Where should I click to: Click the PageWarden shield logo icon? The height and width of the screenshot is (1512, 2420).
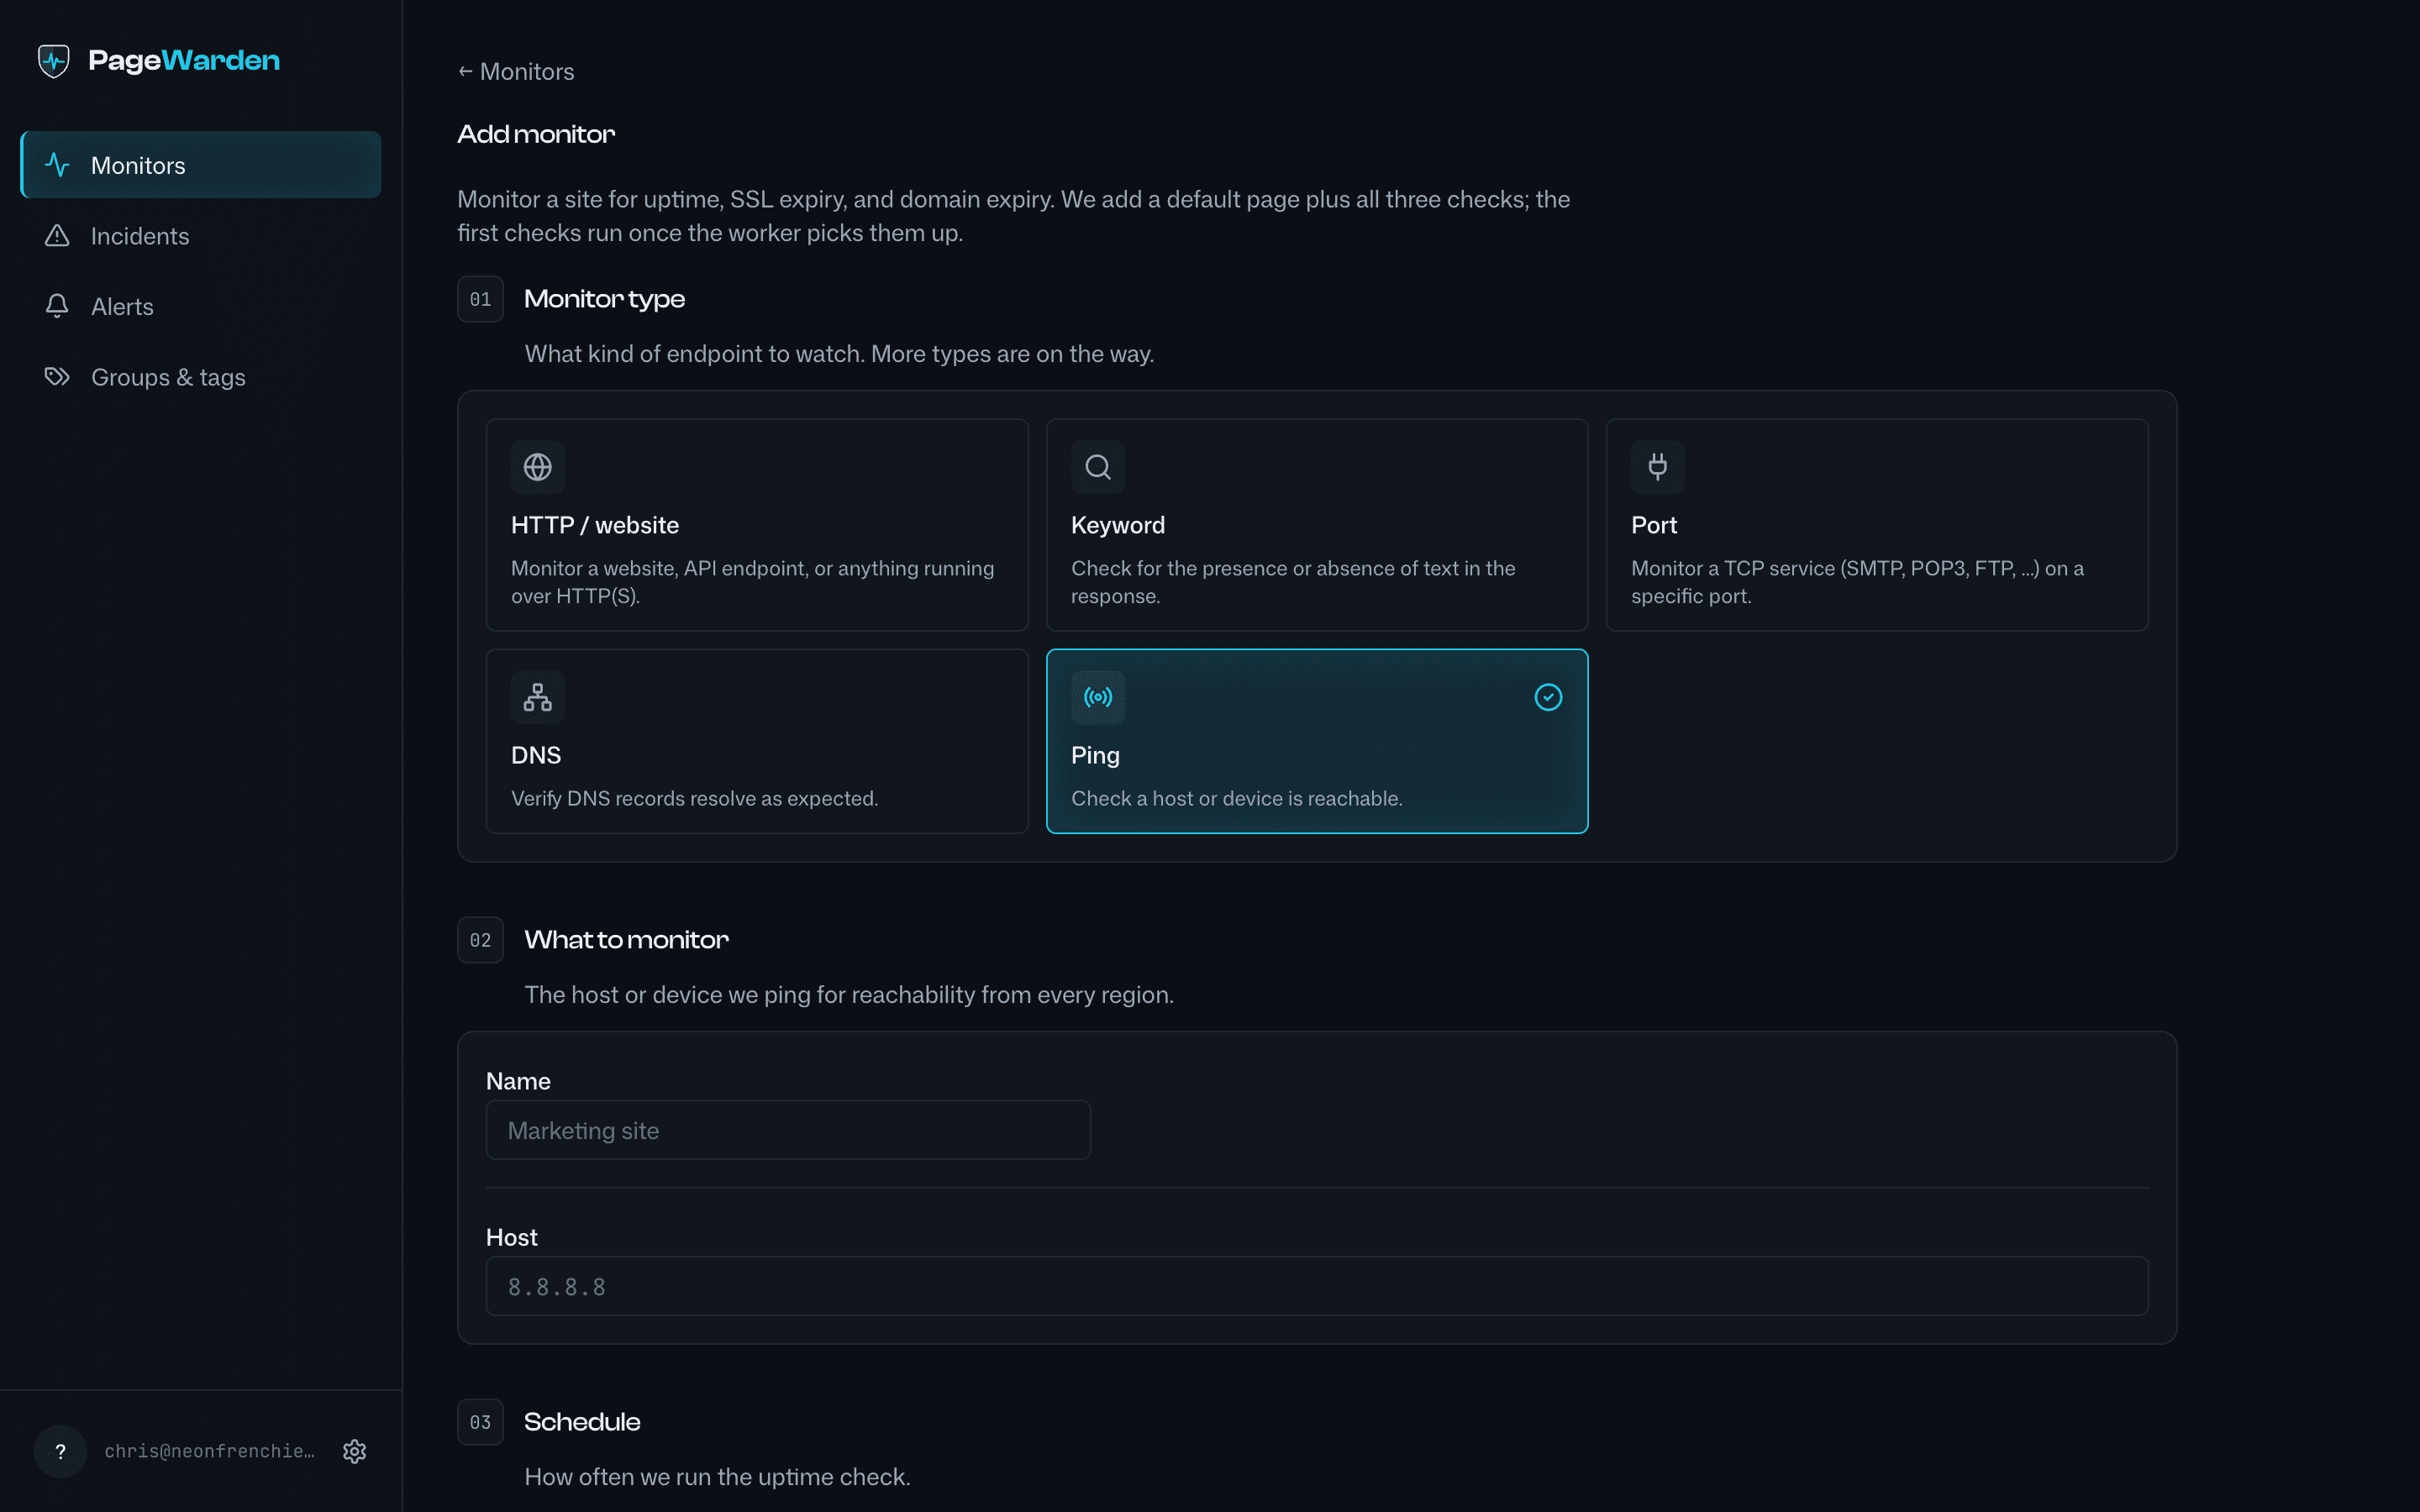pos(54,61)
